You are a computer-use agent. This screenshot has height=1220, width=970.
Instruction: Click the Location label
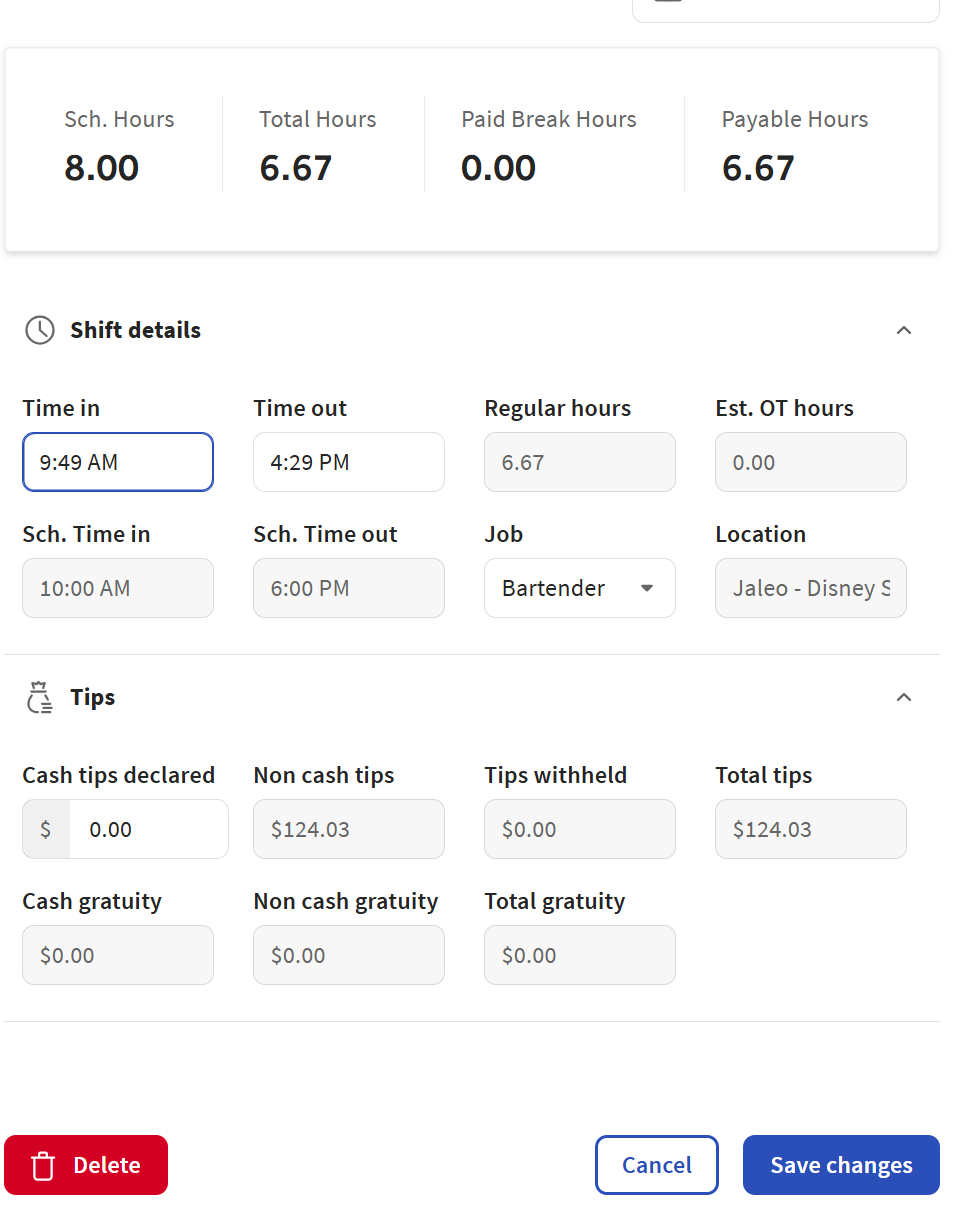click(x=761, y=534)
